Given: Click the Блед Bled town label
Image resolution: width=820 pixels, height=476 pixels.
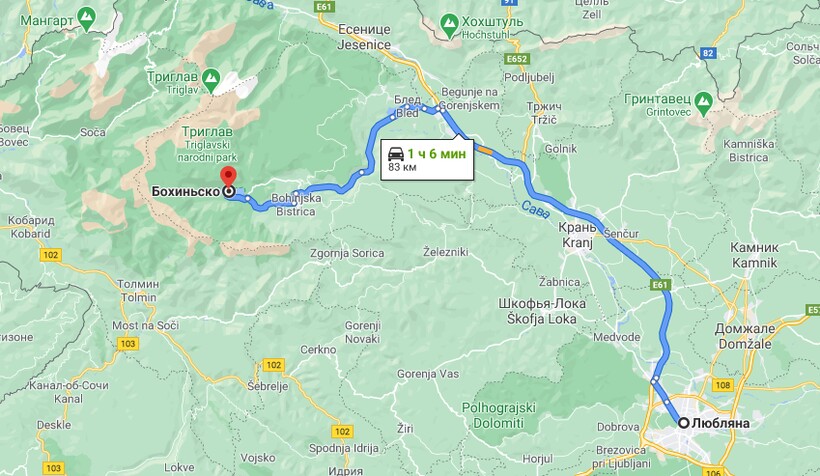Looking at the screenshot, I should 407,106.
